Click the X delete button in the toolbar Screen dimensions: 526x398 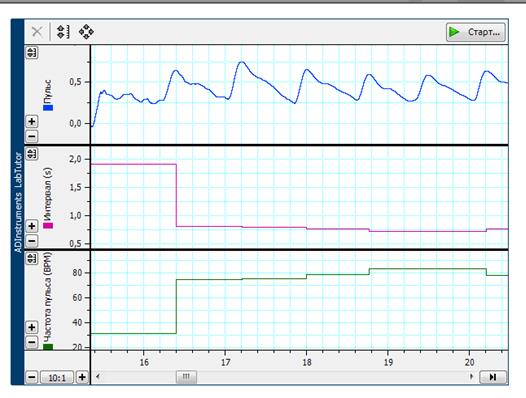tap(37, 32)
